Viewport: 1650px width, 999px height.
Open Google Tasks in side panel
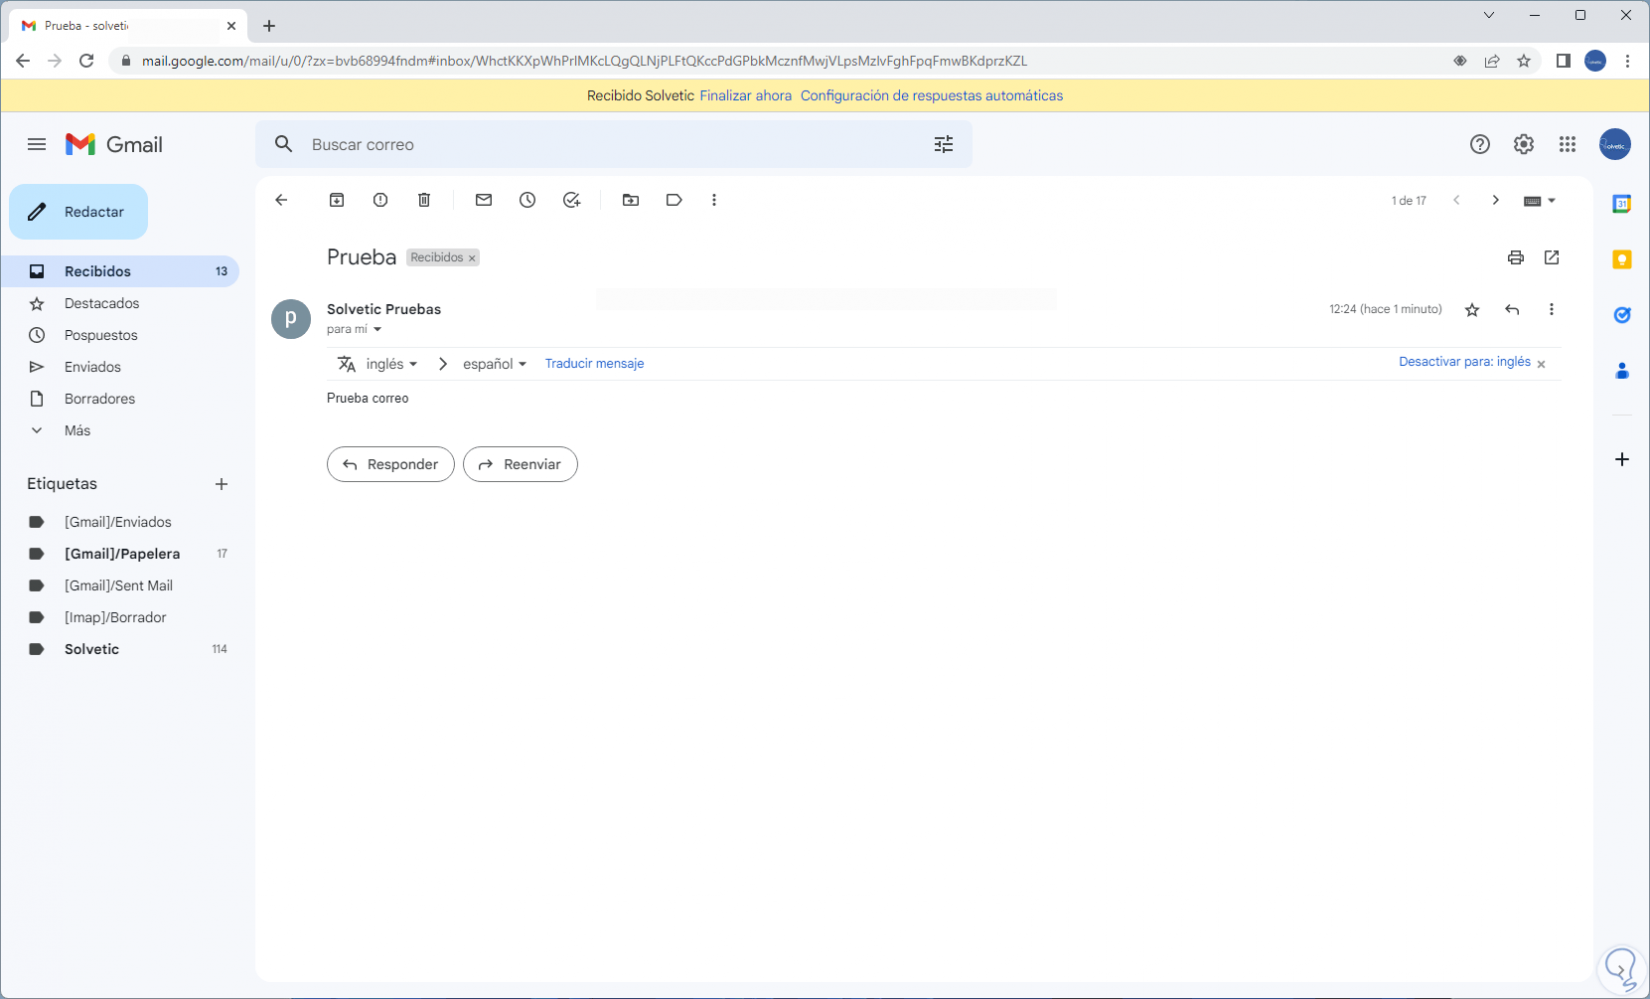(1622, 315)
